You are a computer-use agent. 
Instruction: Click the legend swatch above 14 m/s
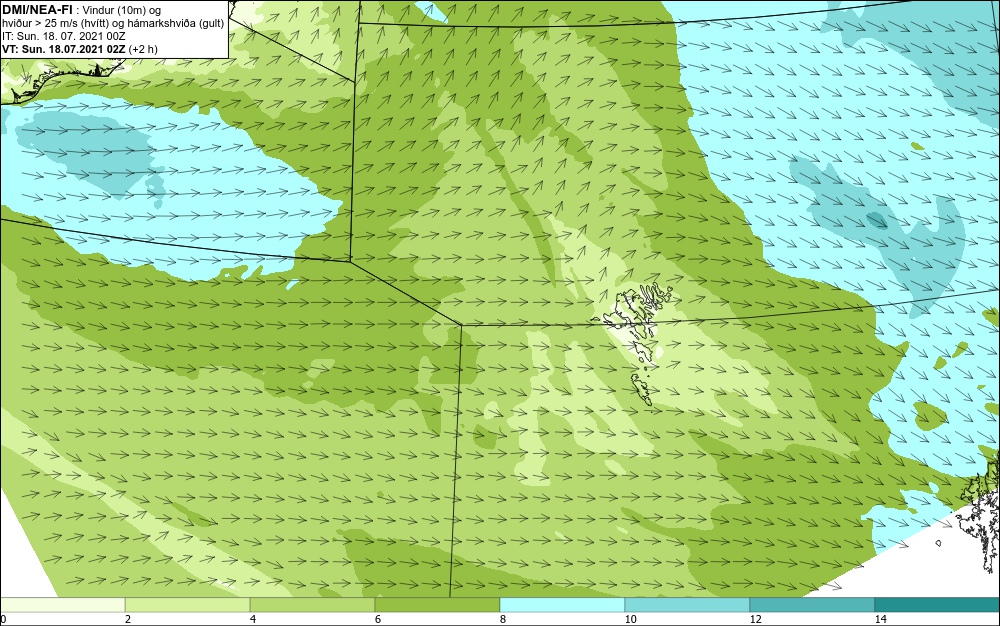pyautogui.click(x=938, y=605)
